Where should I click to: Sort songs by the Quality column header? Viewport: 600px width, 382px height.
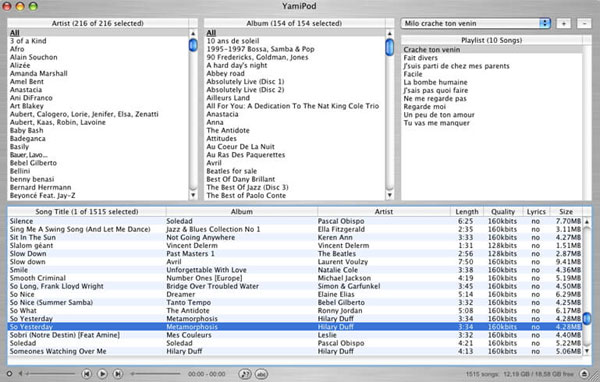click(503, 212)
